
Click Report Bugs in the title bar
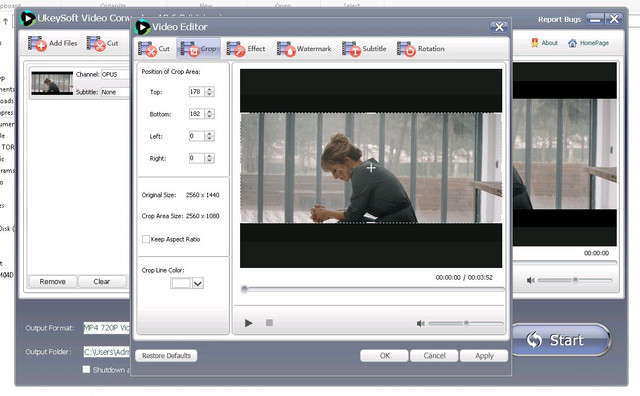(559, 19)
